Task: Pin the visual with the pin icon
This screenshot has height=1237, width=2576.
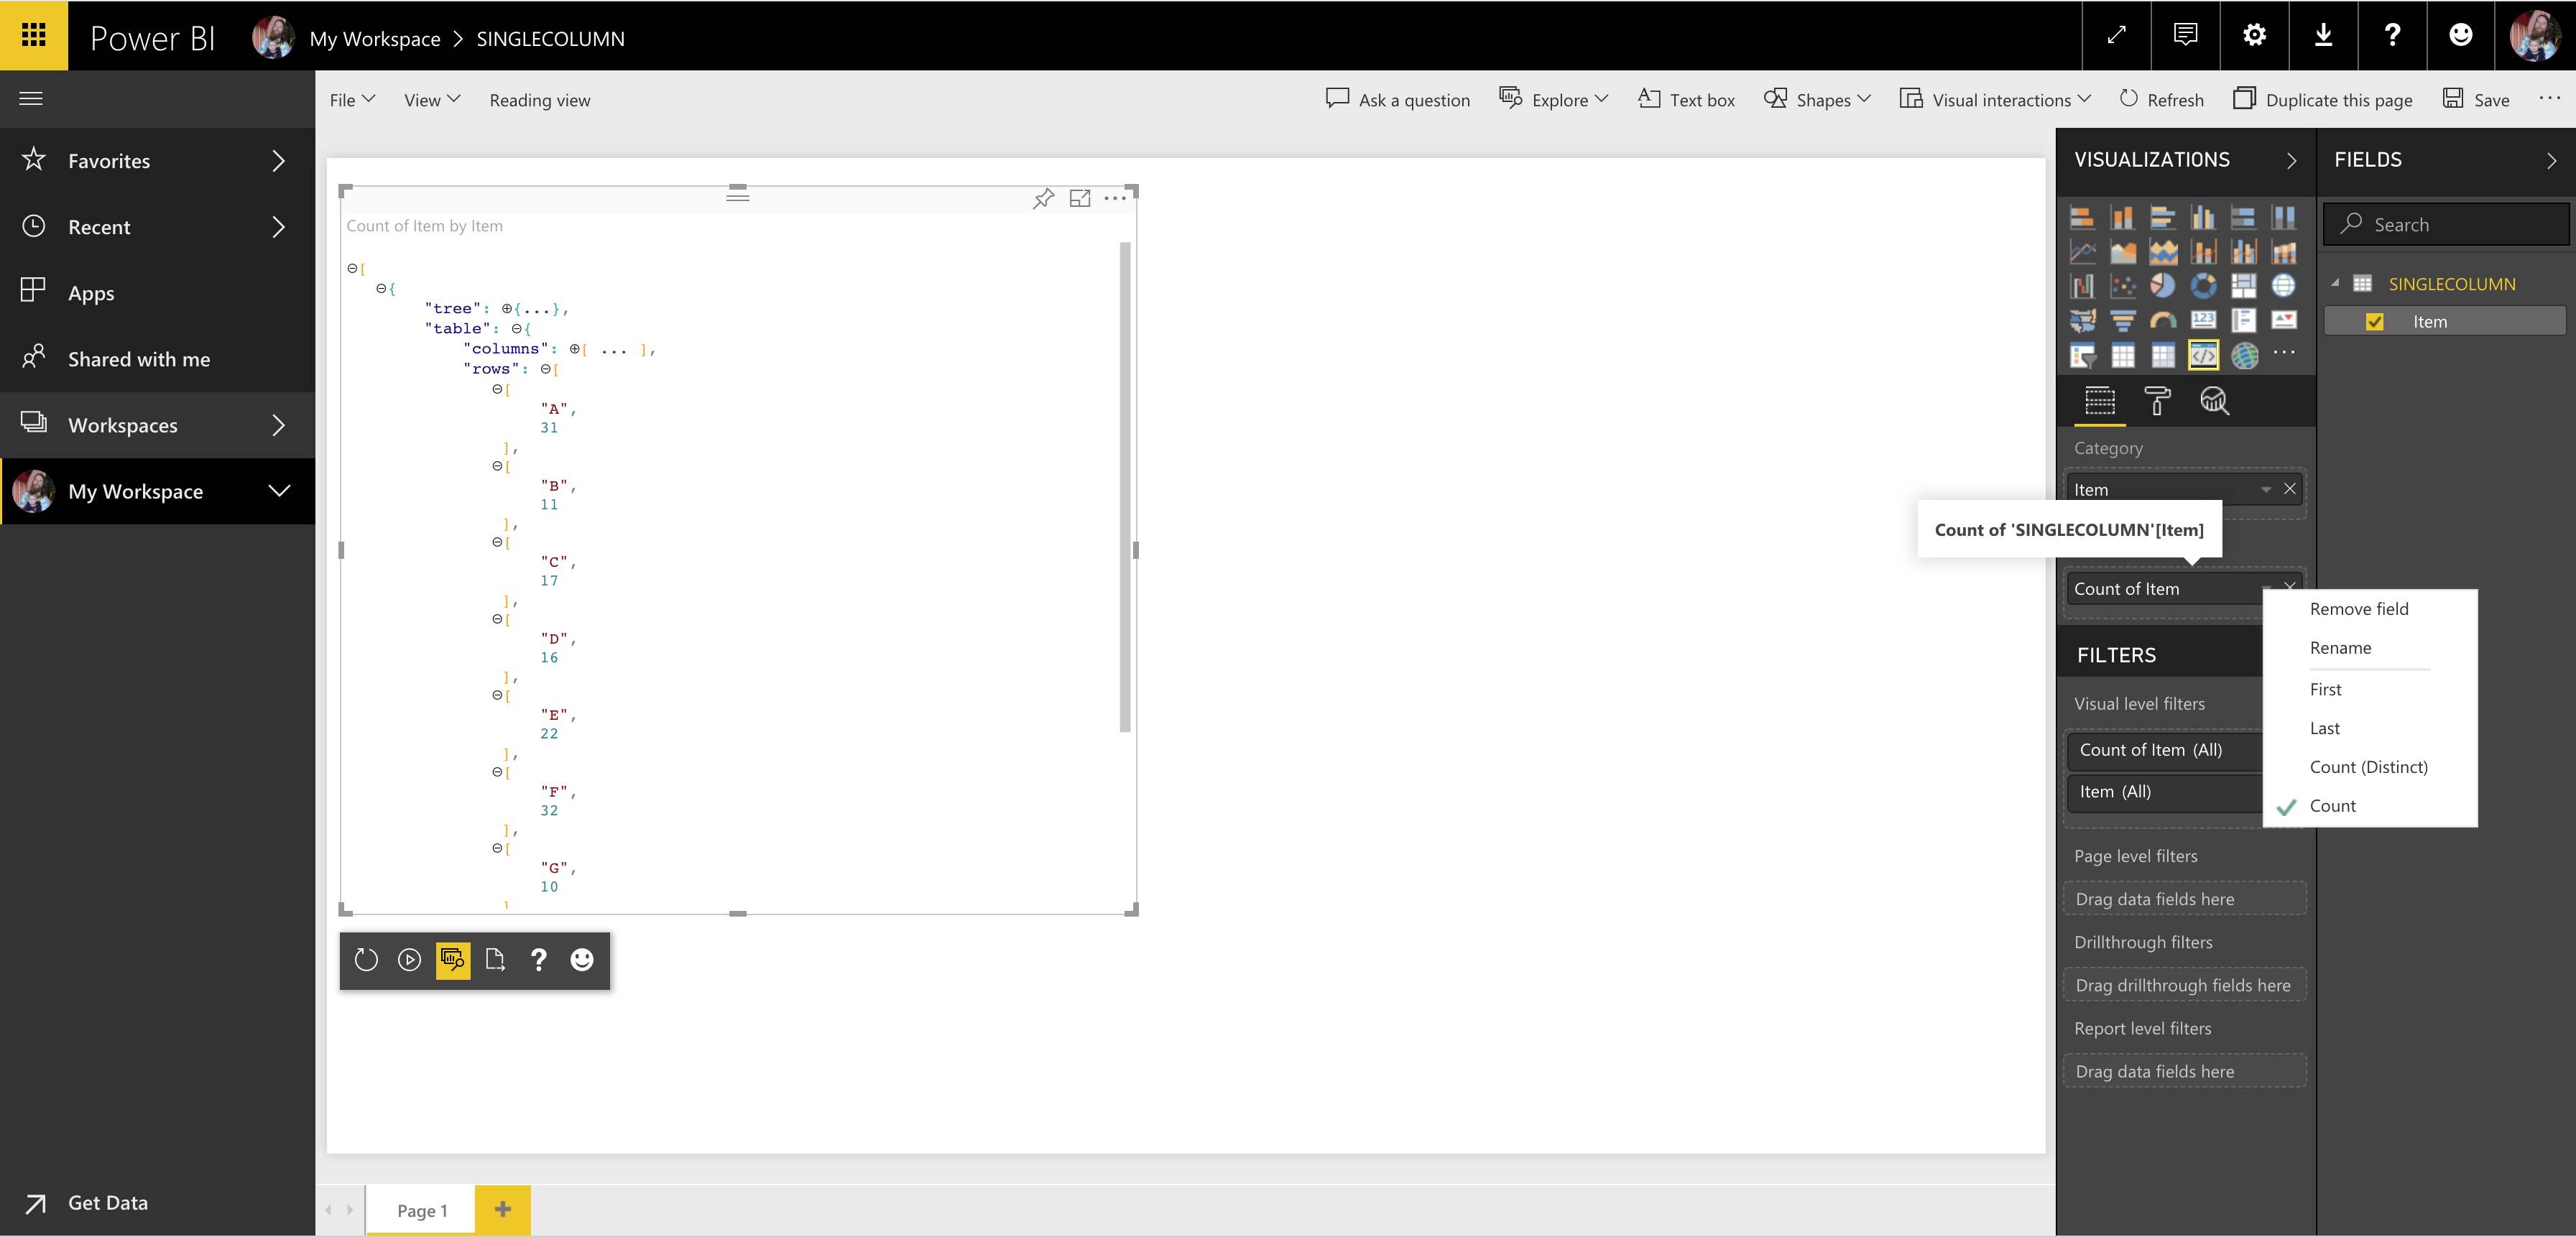Action: point(1043,198)
